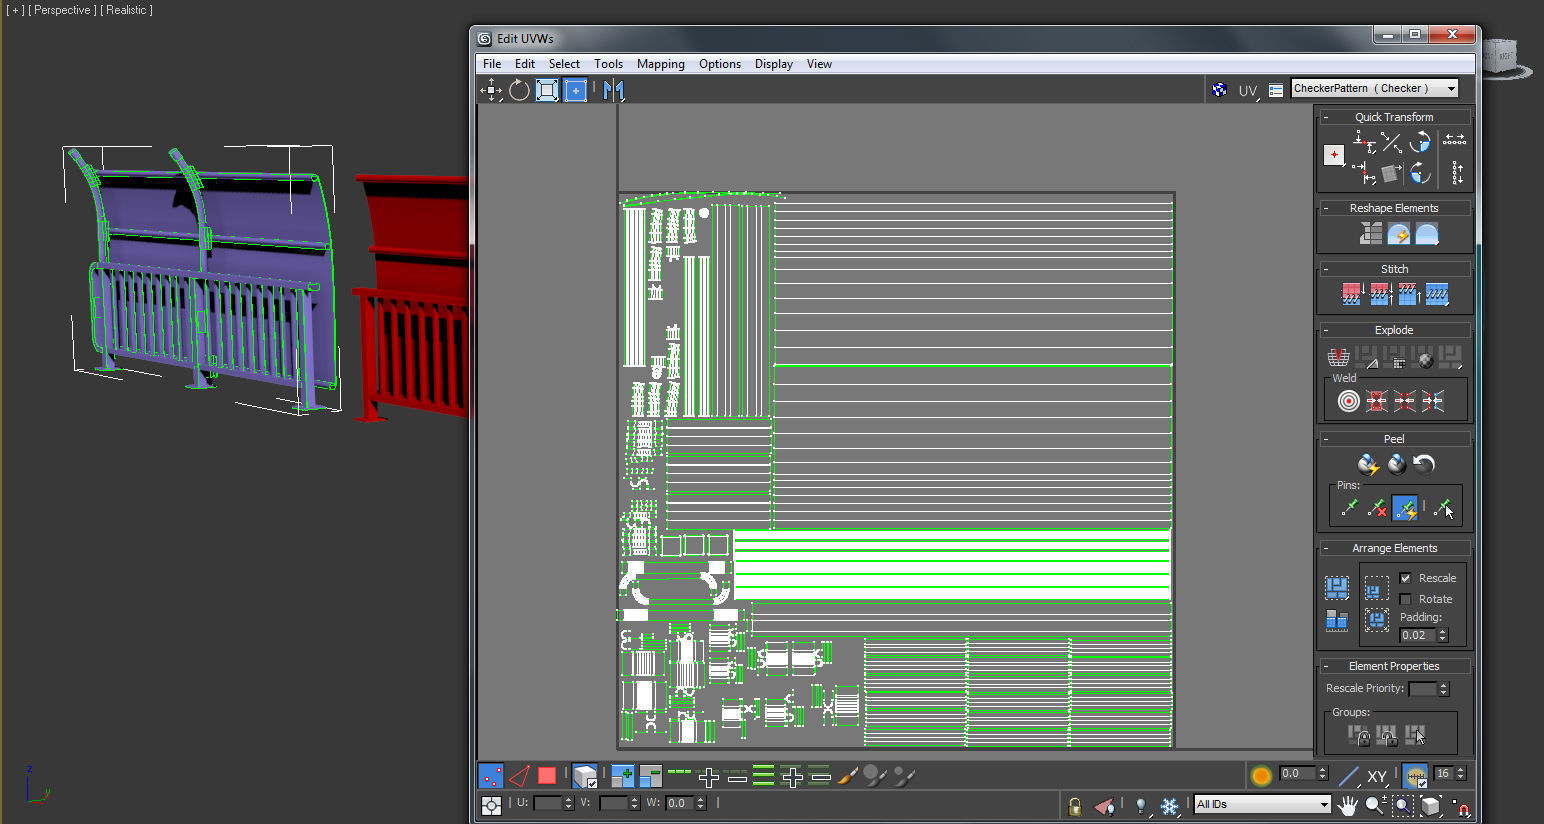The image size is (1544, 824).
Task: Open the Tools menu
Action: (608, 63)
